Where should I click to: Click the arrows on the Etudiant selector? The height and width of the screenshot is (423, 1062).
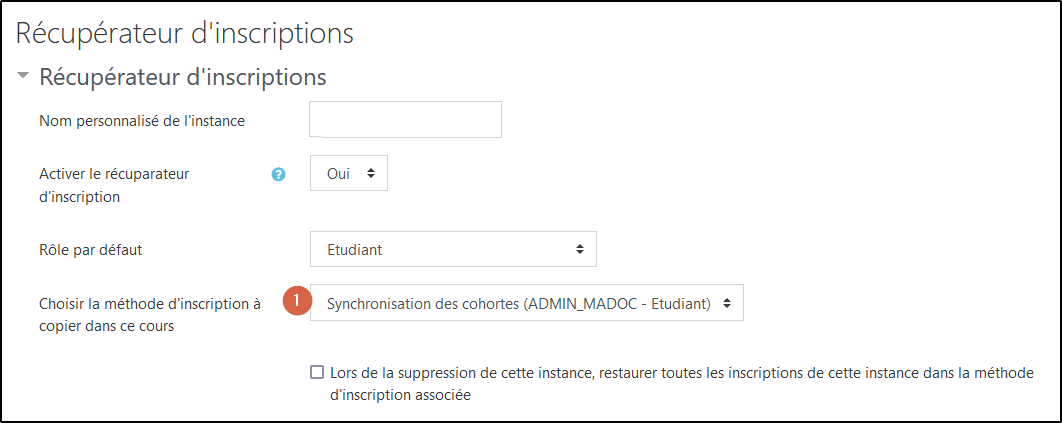pos(579,249)
